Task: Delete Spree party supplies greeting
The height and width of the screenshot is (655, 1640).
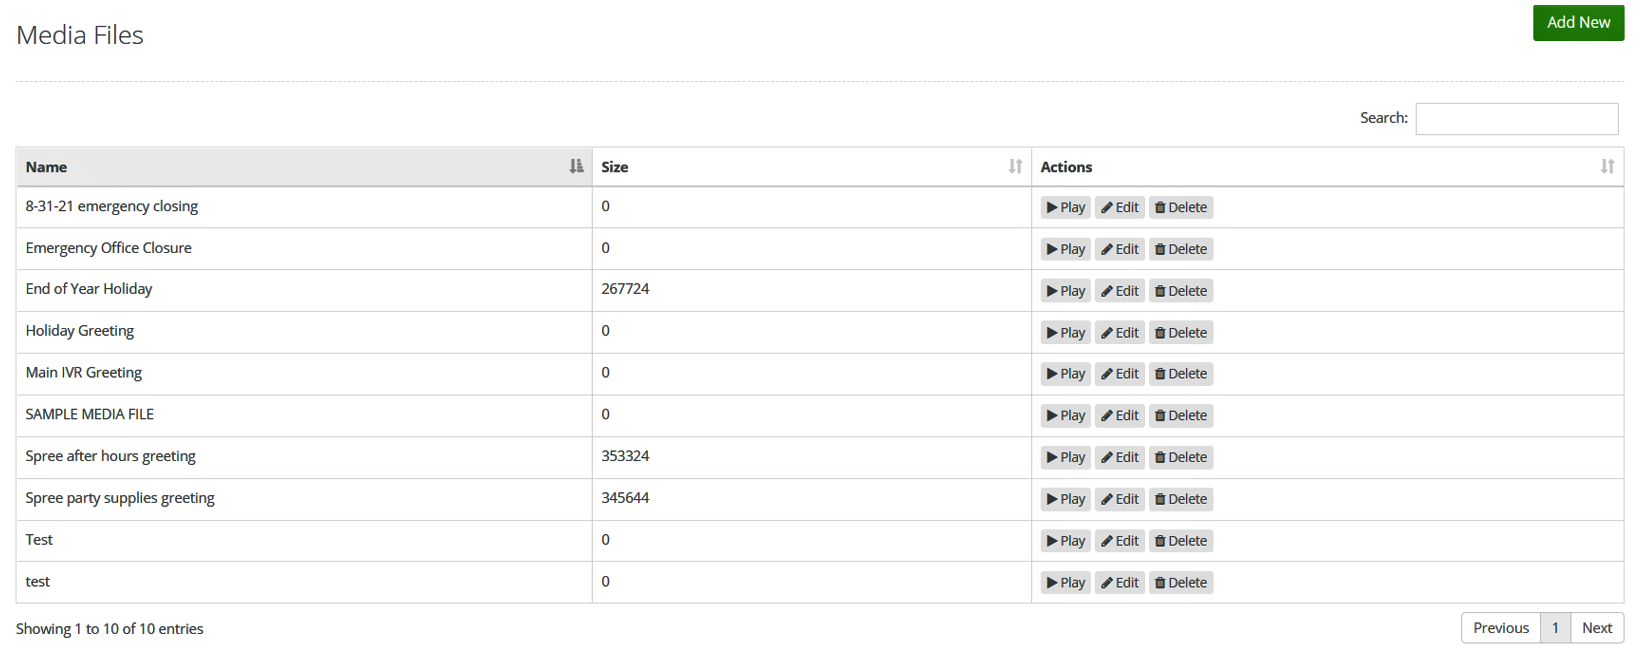Action: (1180, 499)
